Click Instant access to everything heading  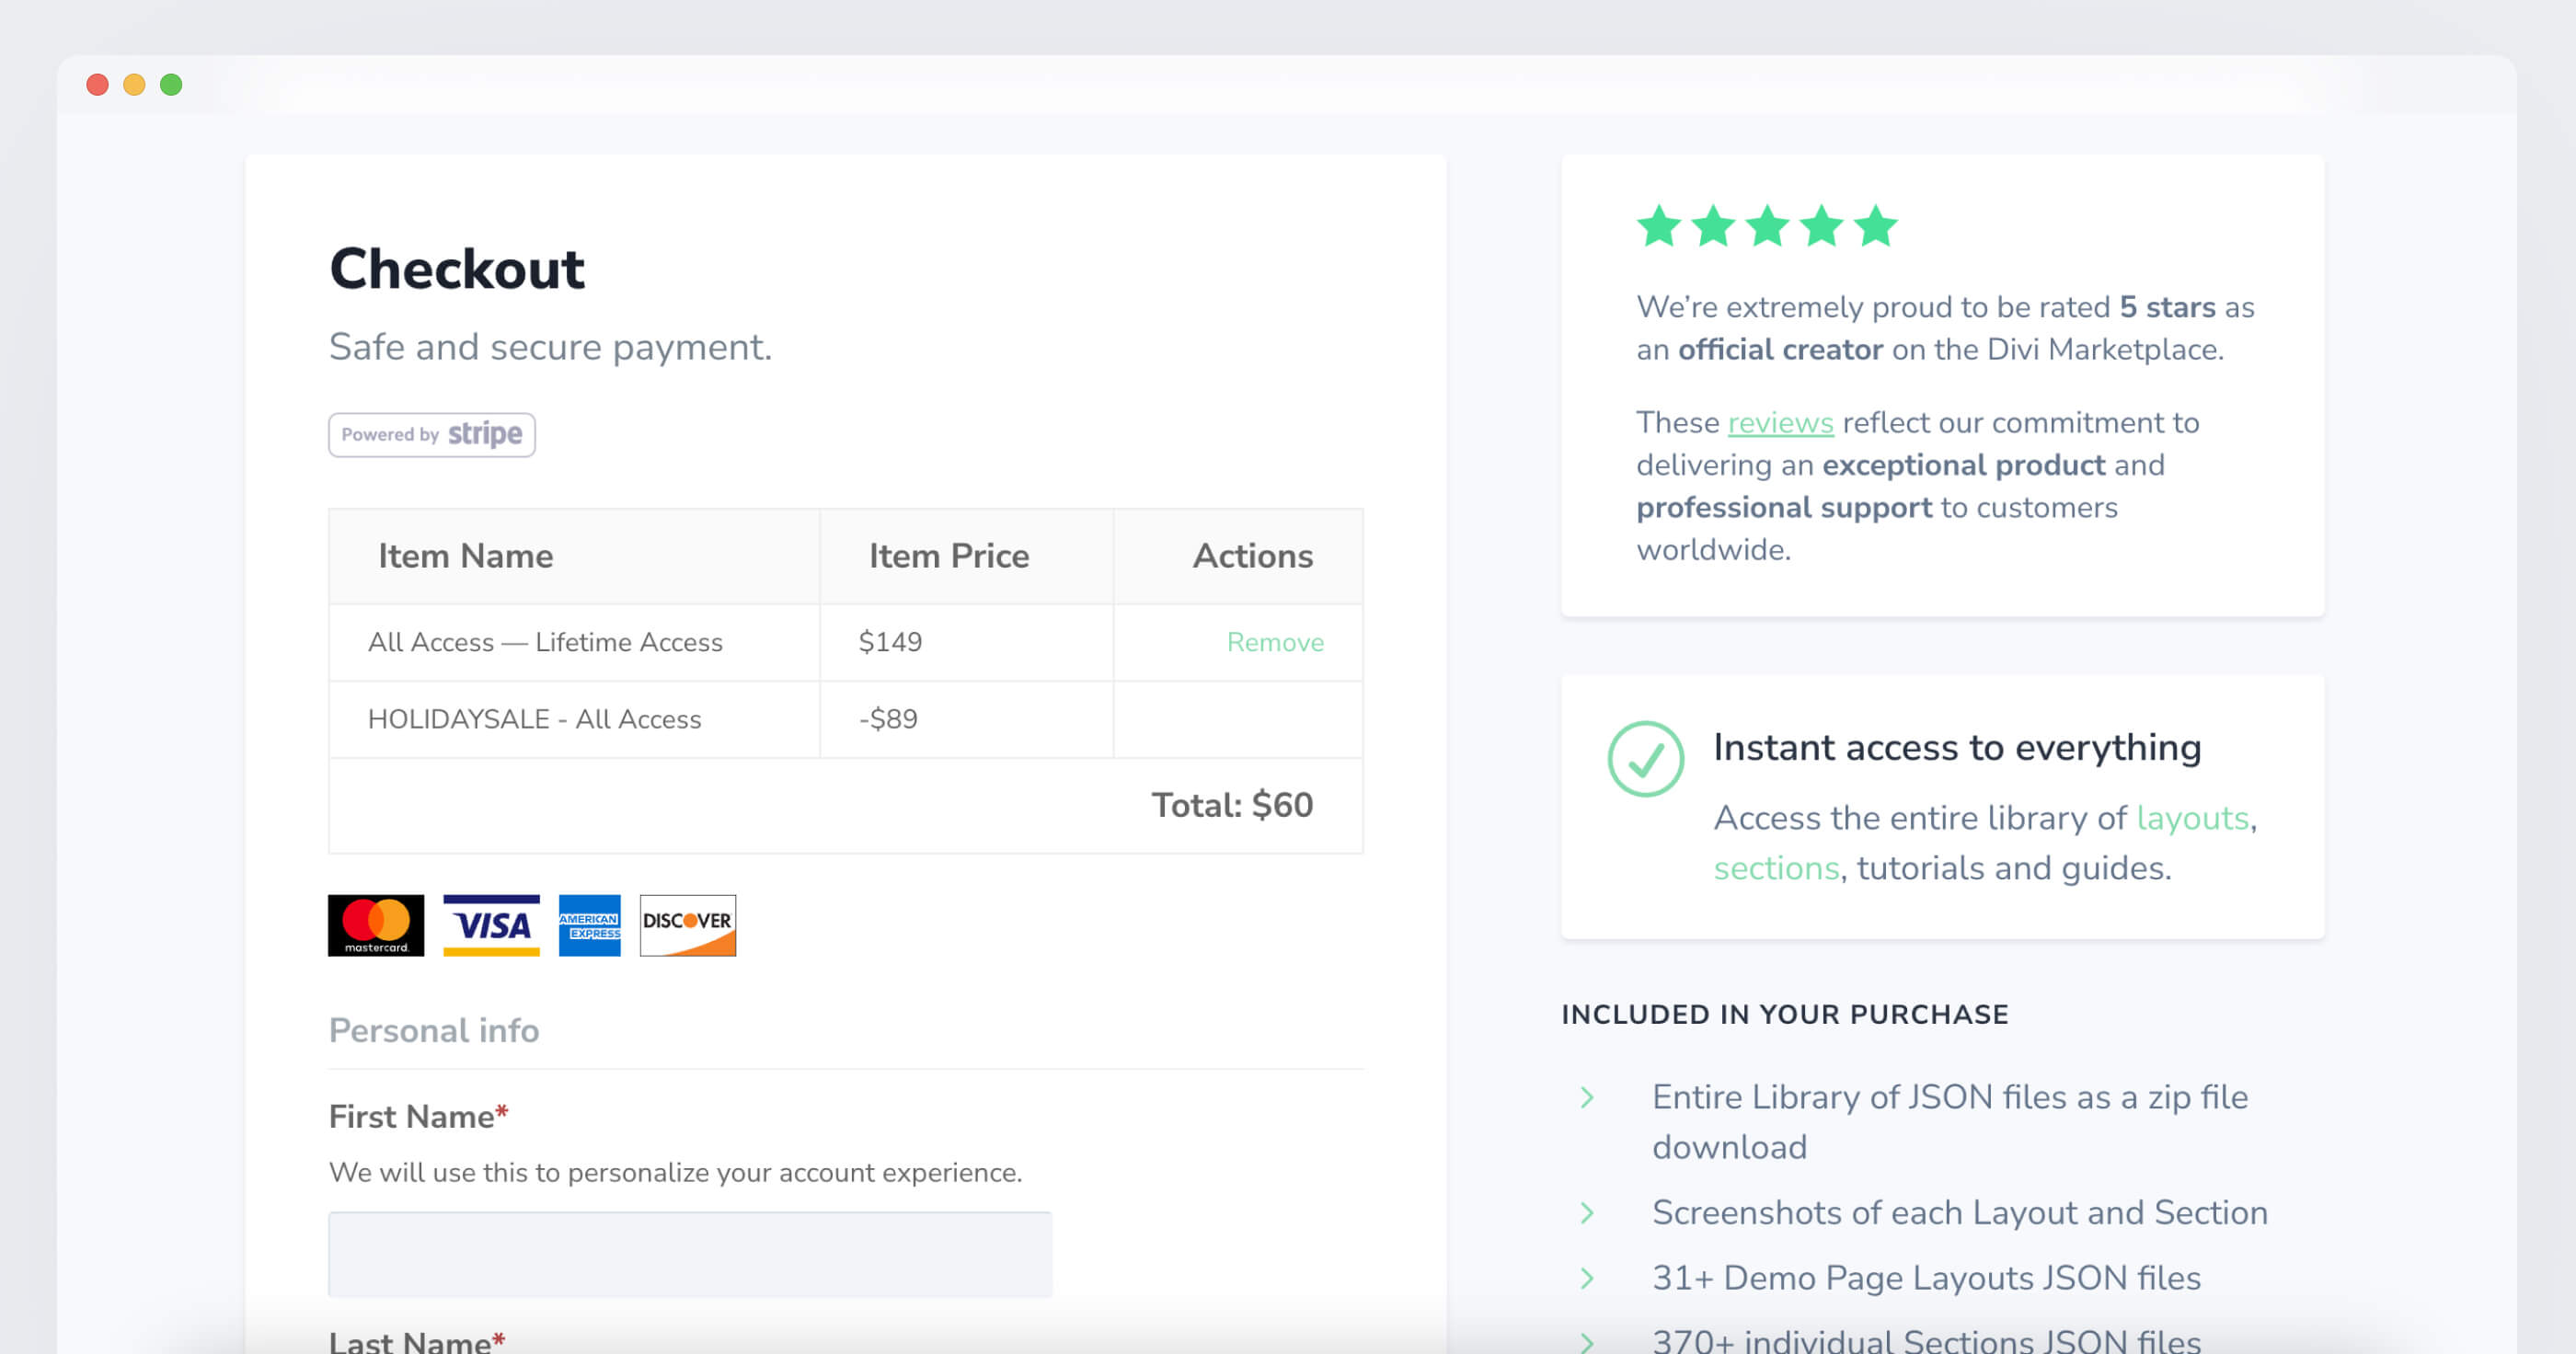[x=1957, y=747]
